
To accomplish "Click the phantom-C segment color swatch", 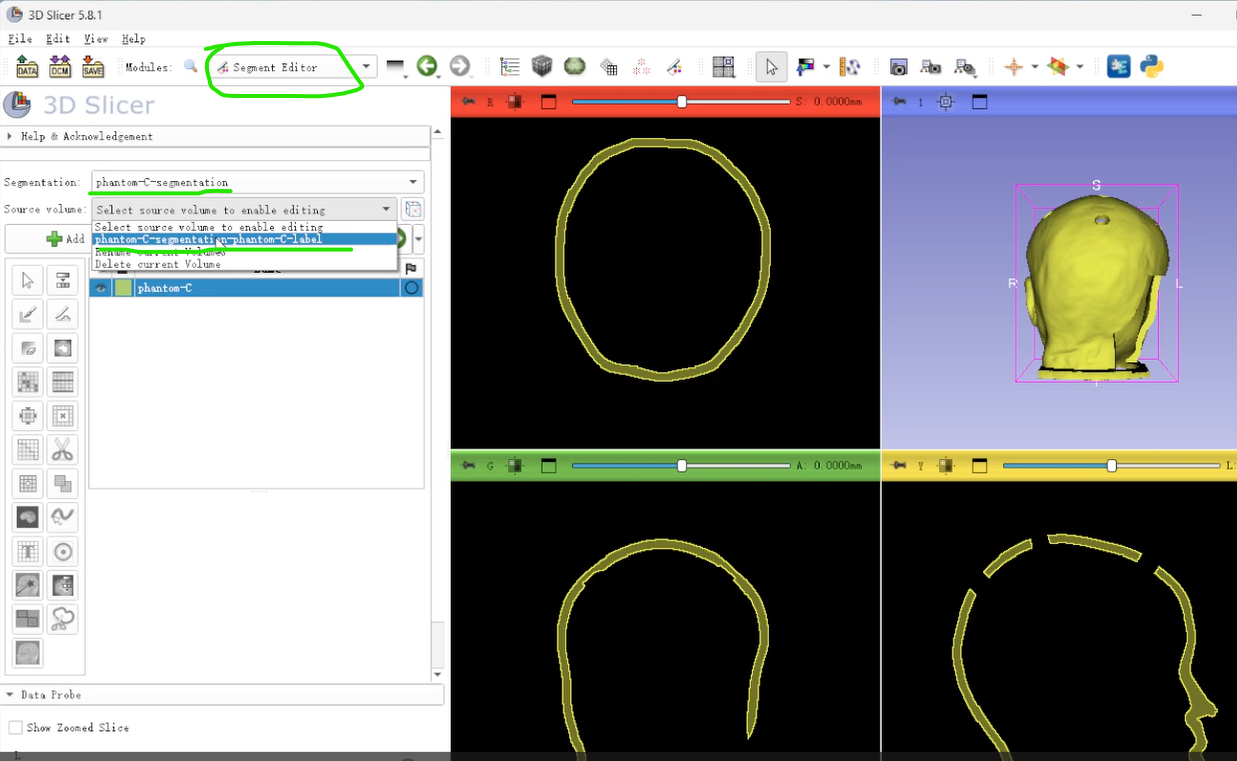I will click(x=123, y=288).
